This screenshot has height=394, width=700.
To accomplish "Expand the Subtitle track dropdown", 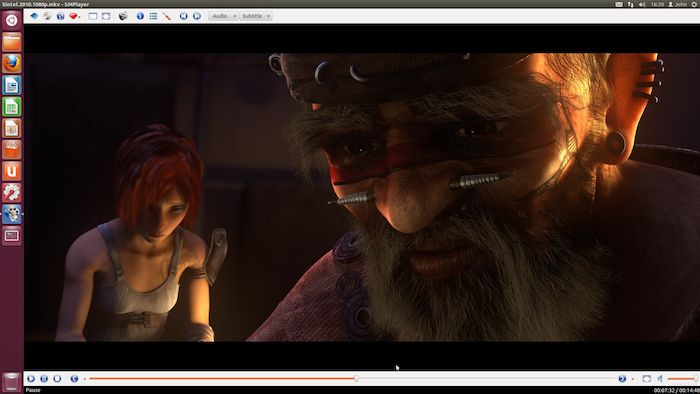I will (x=268, y=16).
